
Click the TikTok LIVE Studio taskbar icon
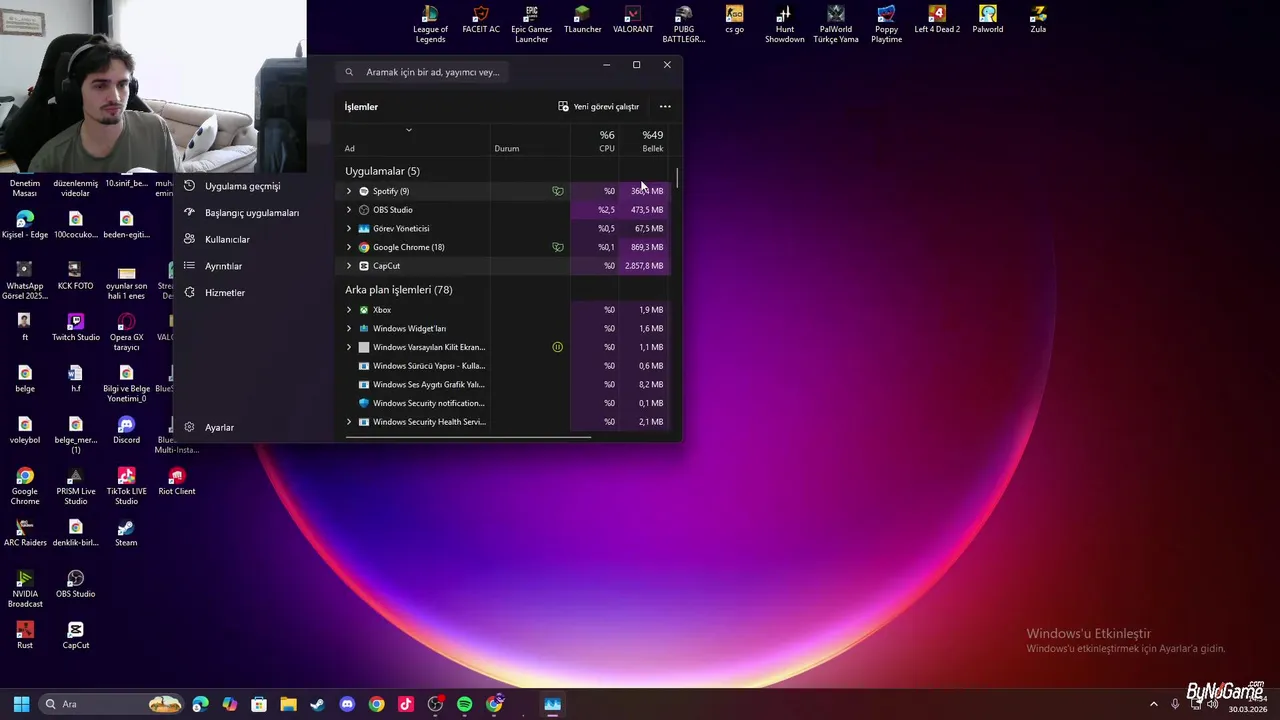[406, 704]
